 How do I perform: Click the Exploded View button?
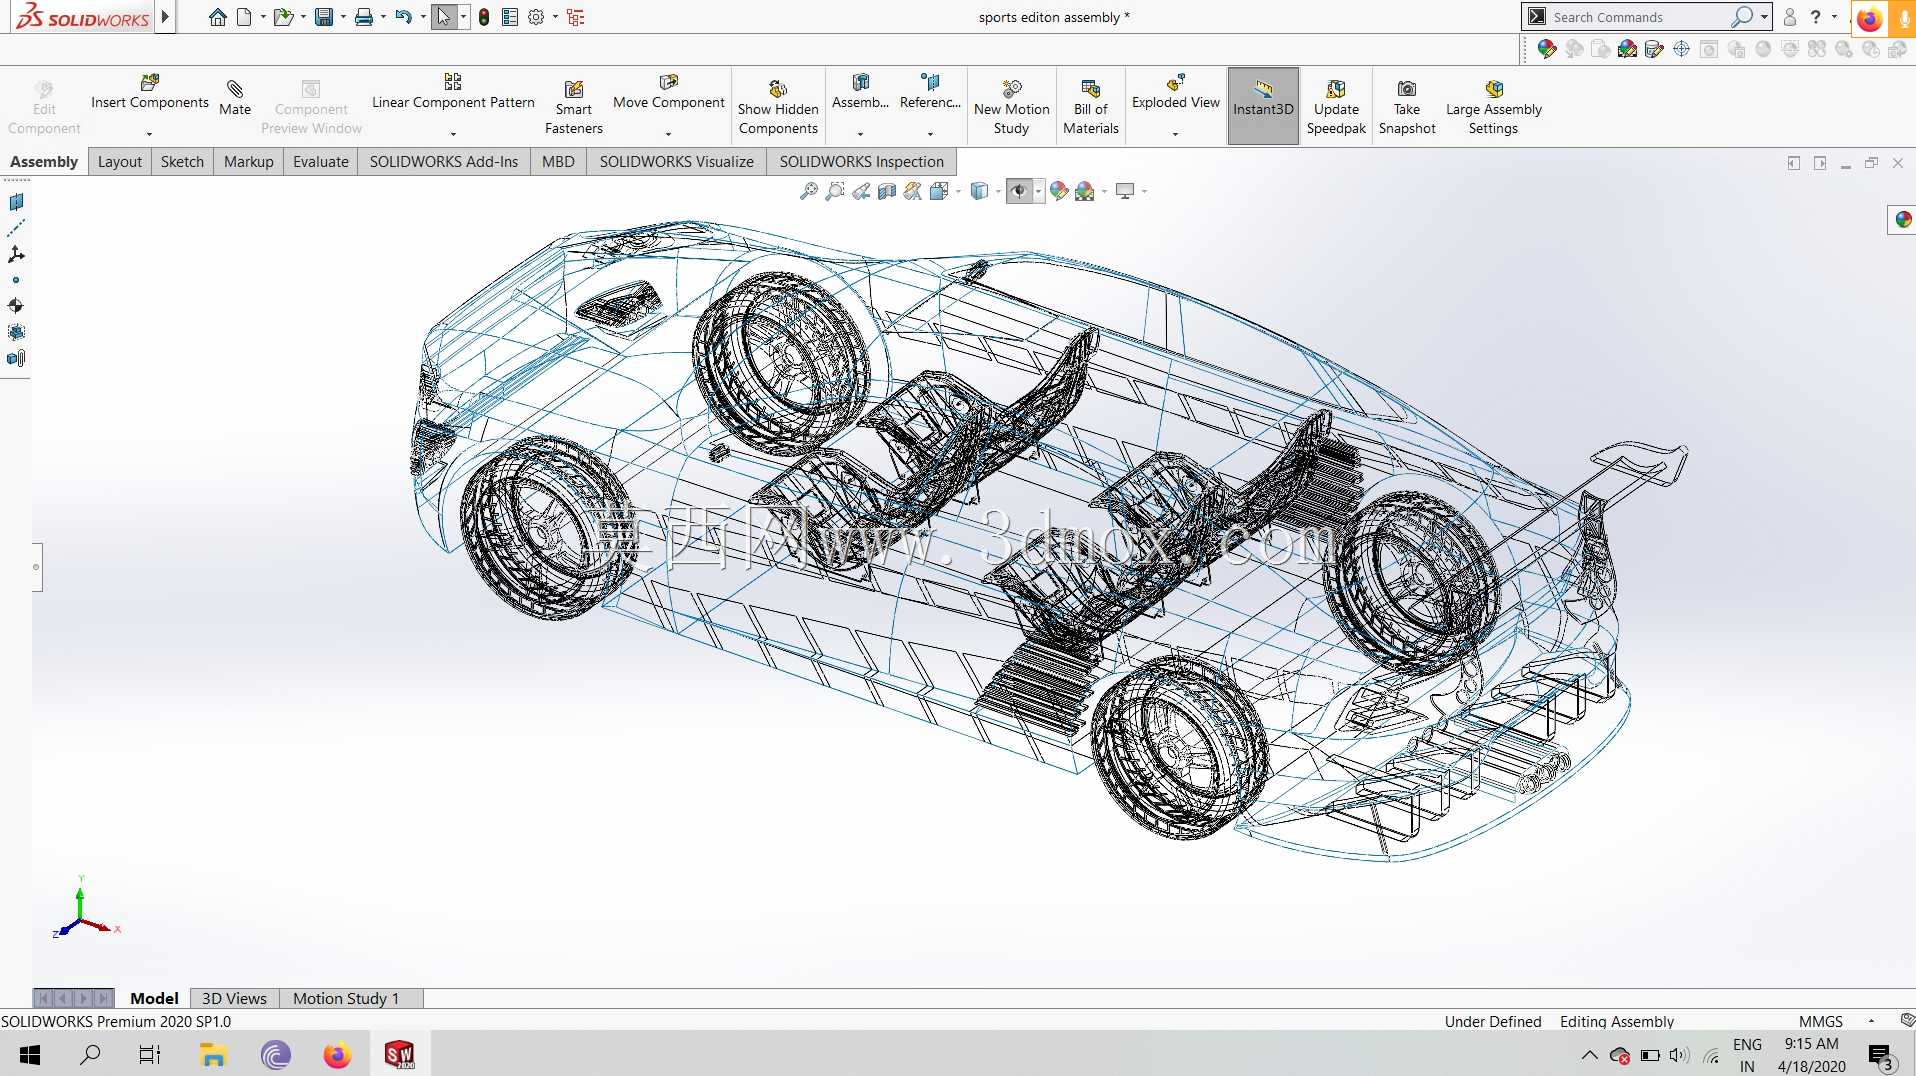coord(1175,92)
